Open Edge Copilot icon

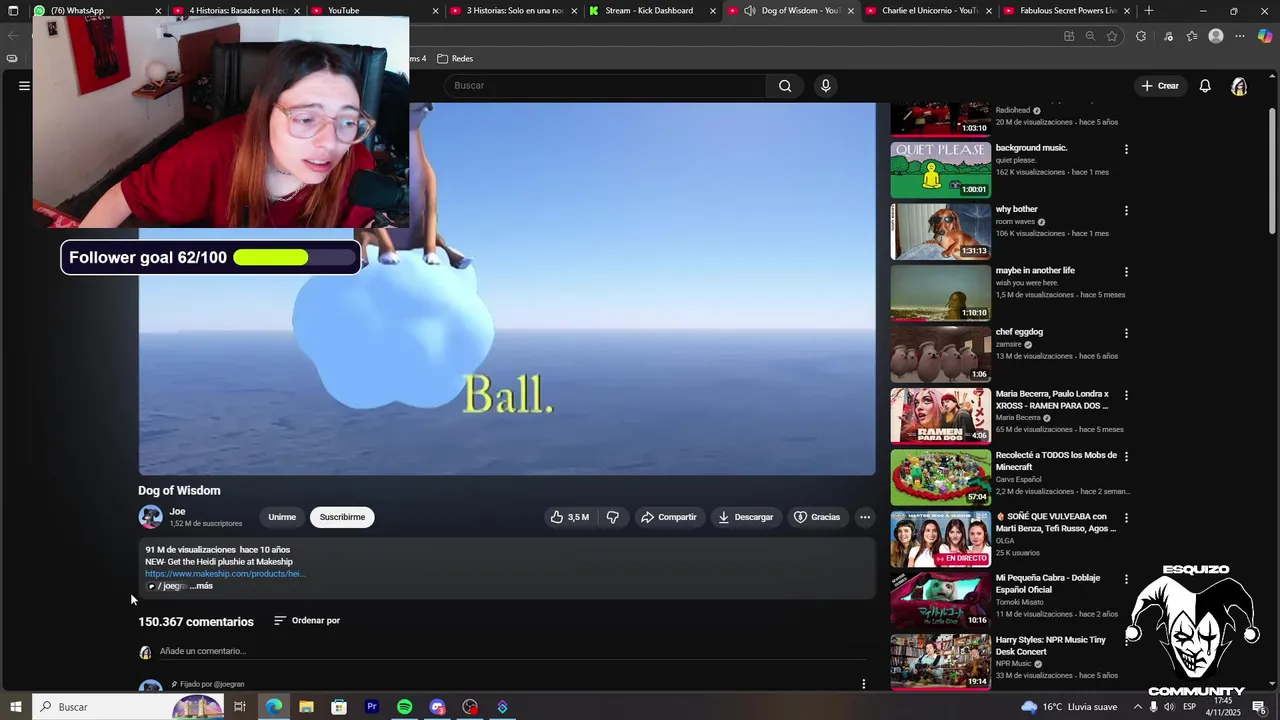point(1265,36)
